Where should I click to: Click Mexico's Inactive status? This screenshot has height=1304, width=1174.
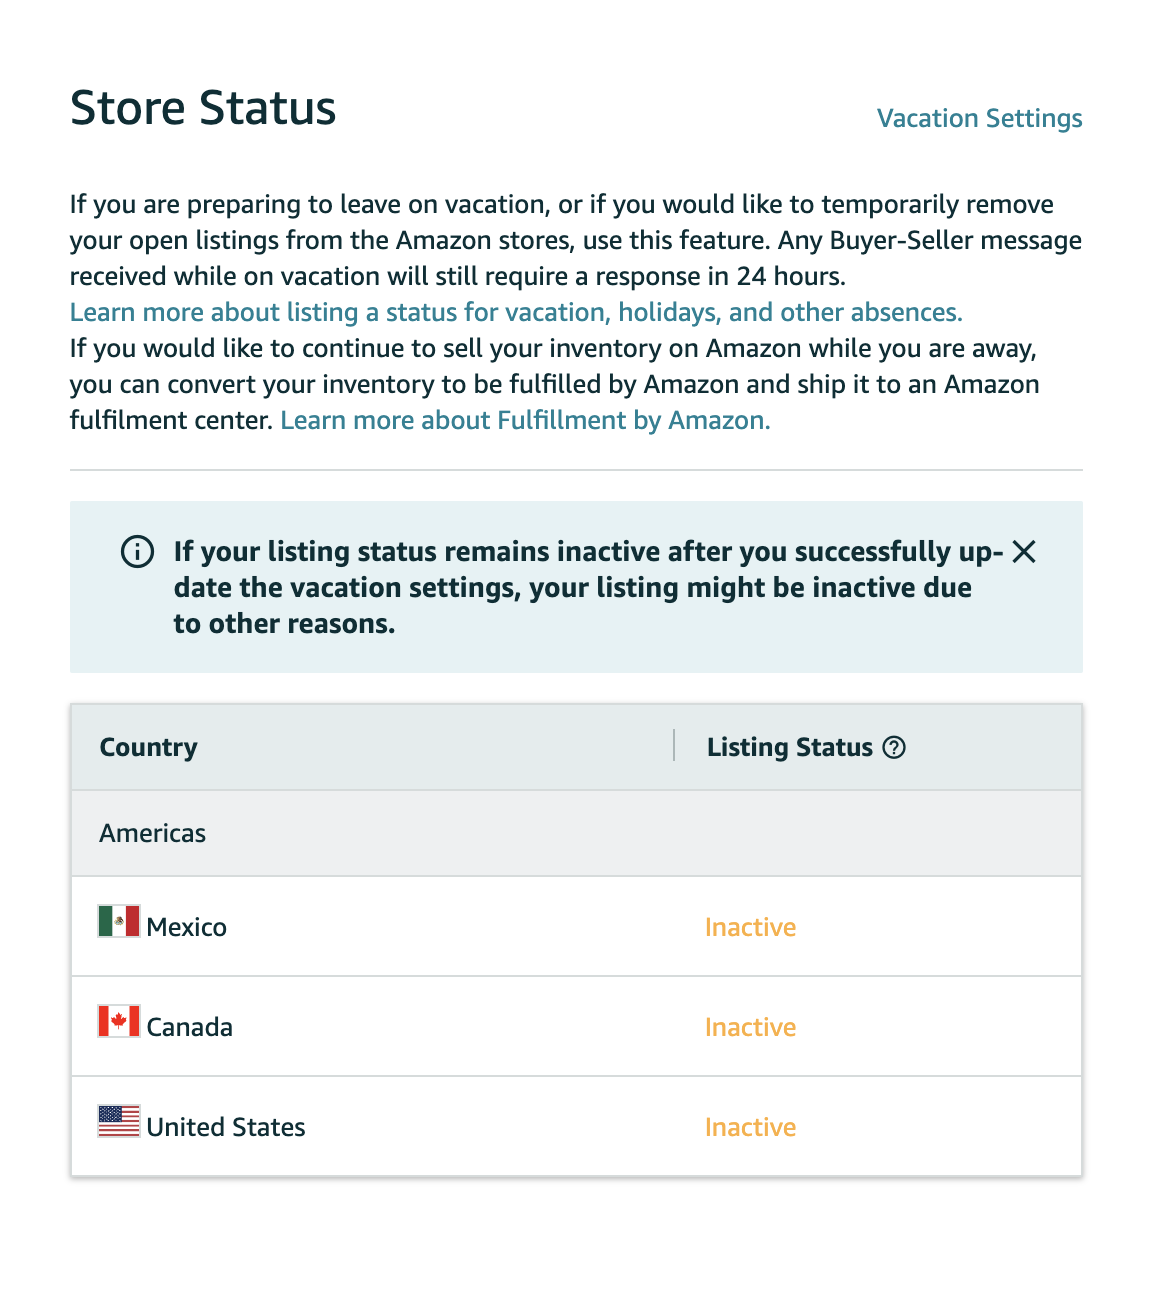(x=750, y=927)
